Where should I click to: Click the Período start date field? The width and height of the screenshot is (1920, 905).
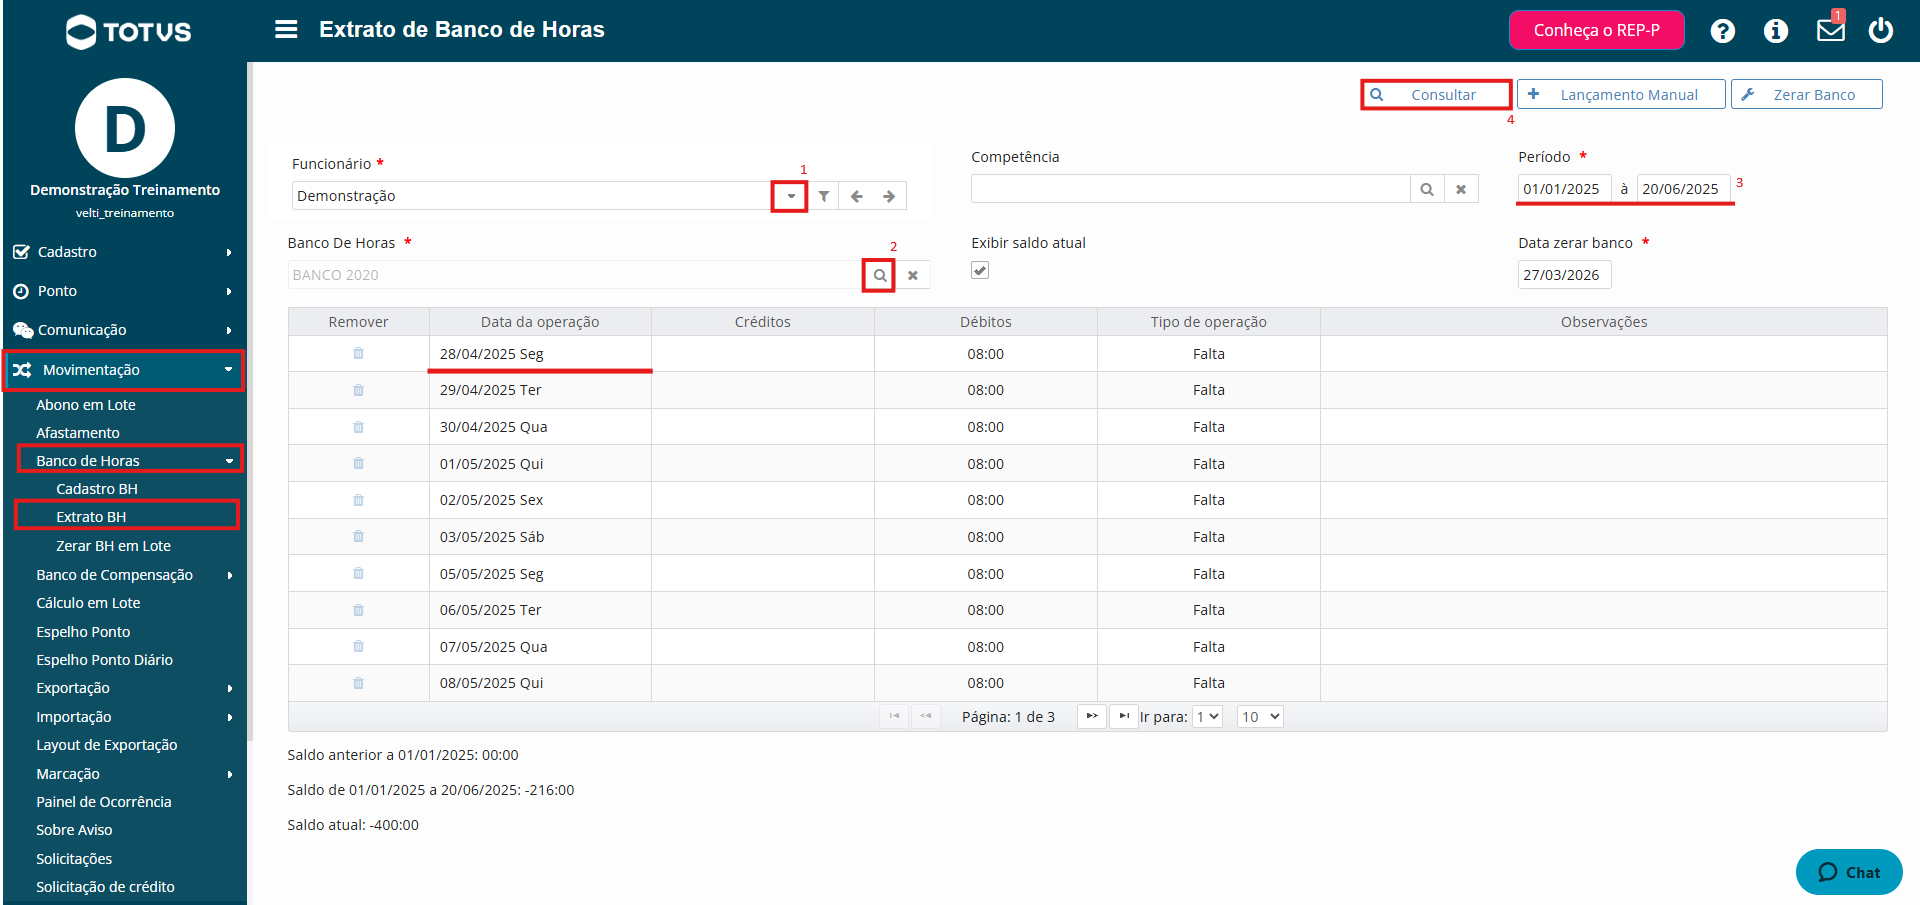tap(1564, 189)
